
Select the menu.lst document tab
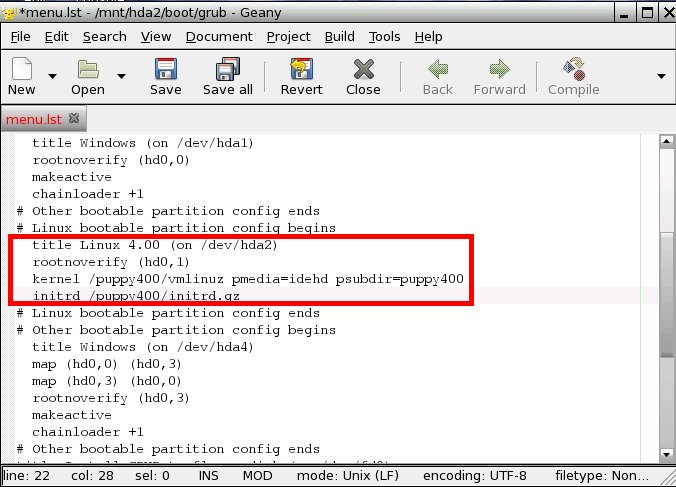point(34,119)
